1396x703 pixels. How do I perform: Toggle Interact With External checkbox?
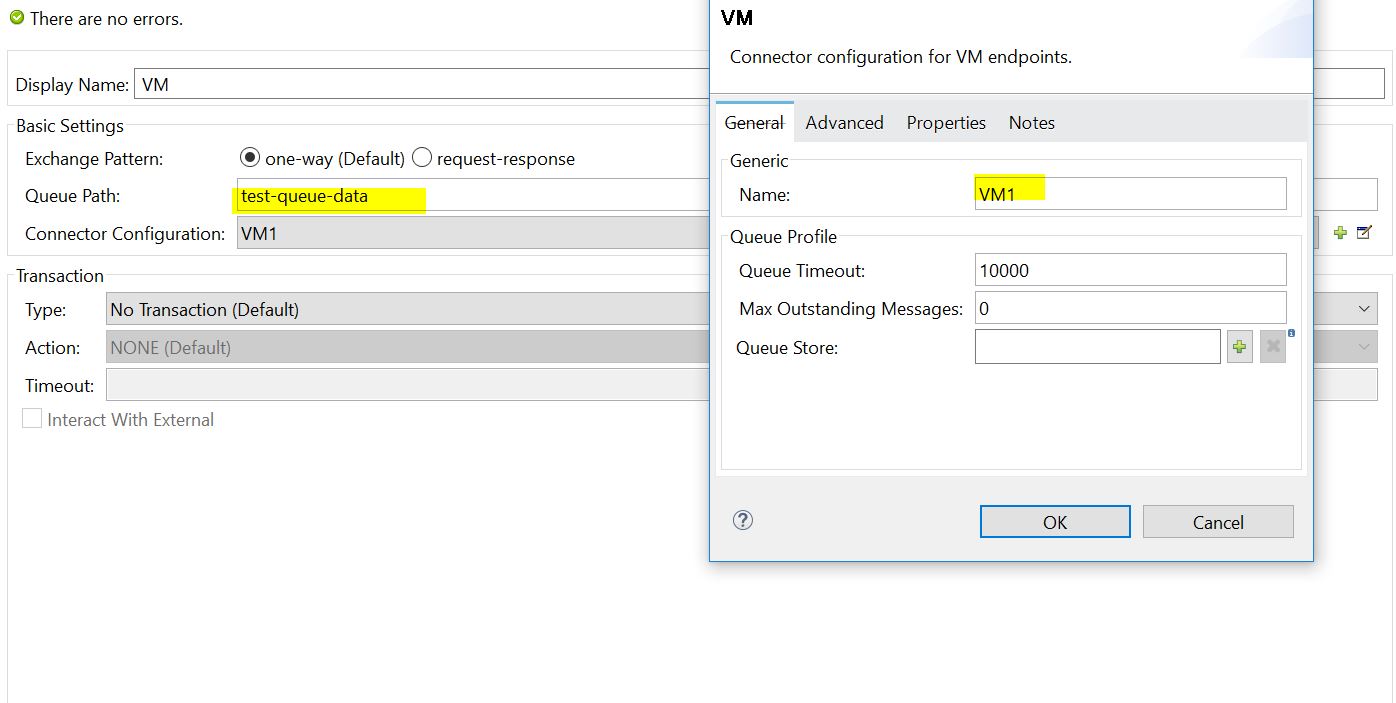coord(32,420)
